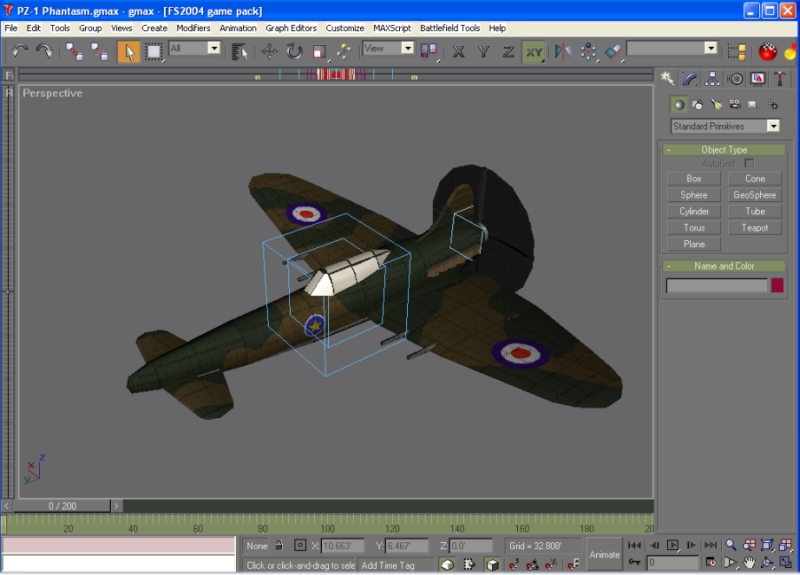800x575 pixels.
Task: Activate the Select and Move tool
Action: (270, 50)
